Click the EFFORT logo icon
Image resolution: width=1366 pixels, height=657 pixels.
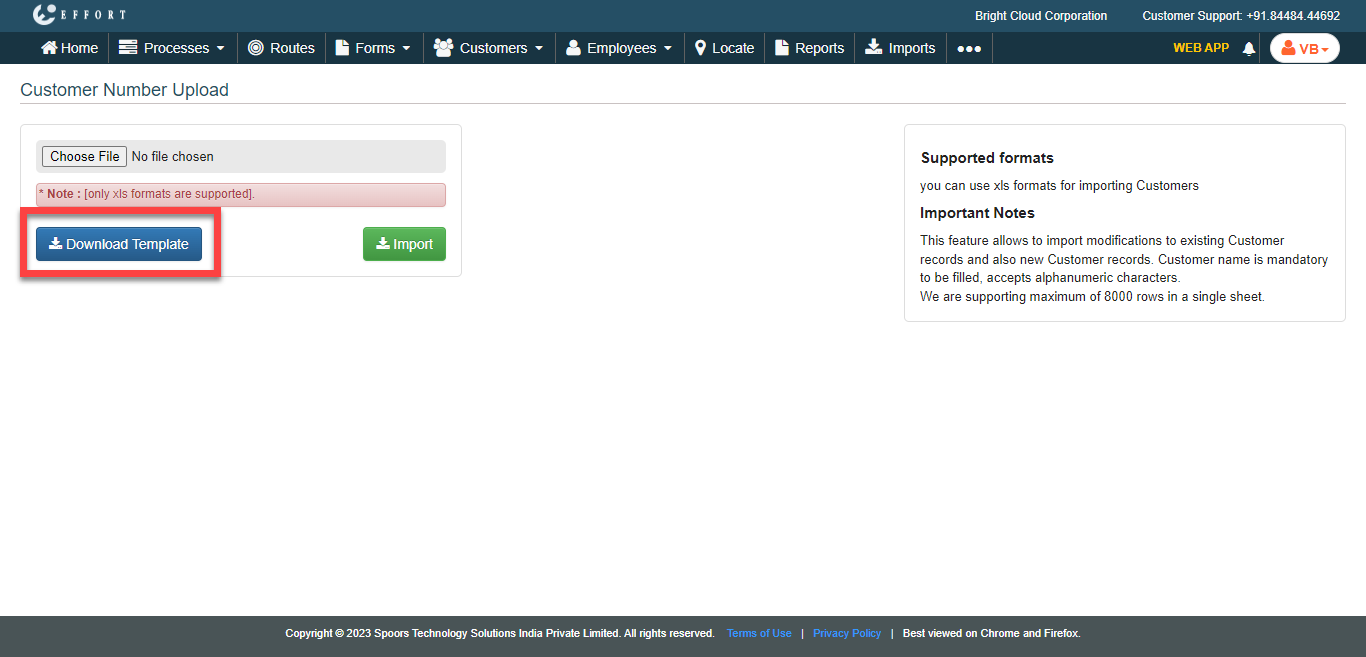tap(45, 15)
